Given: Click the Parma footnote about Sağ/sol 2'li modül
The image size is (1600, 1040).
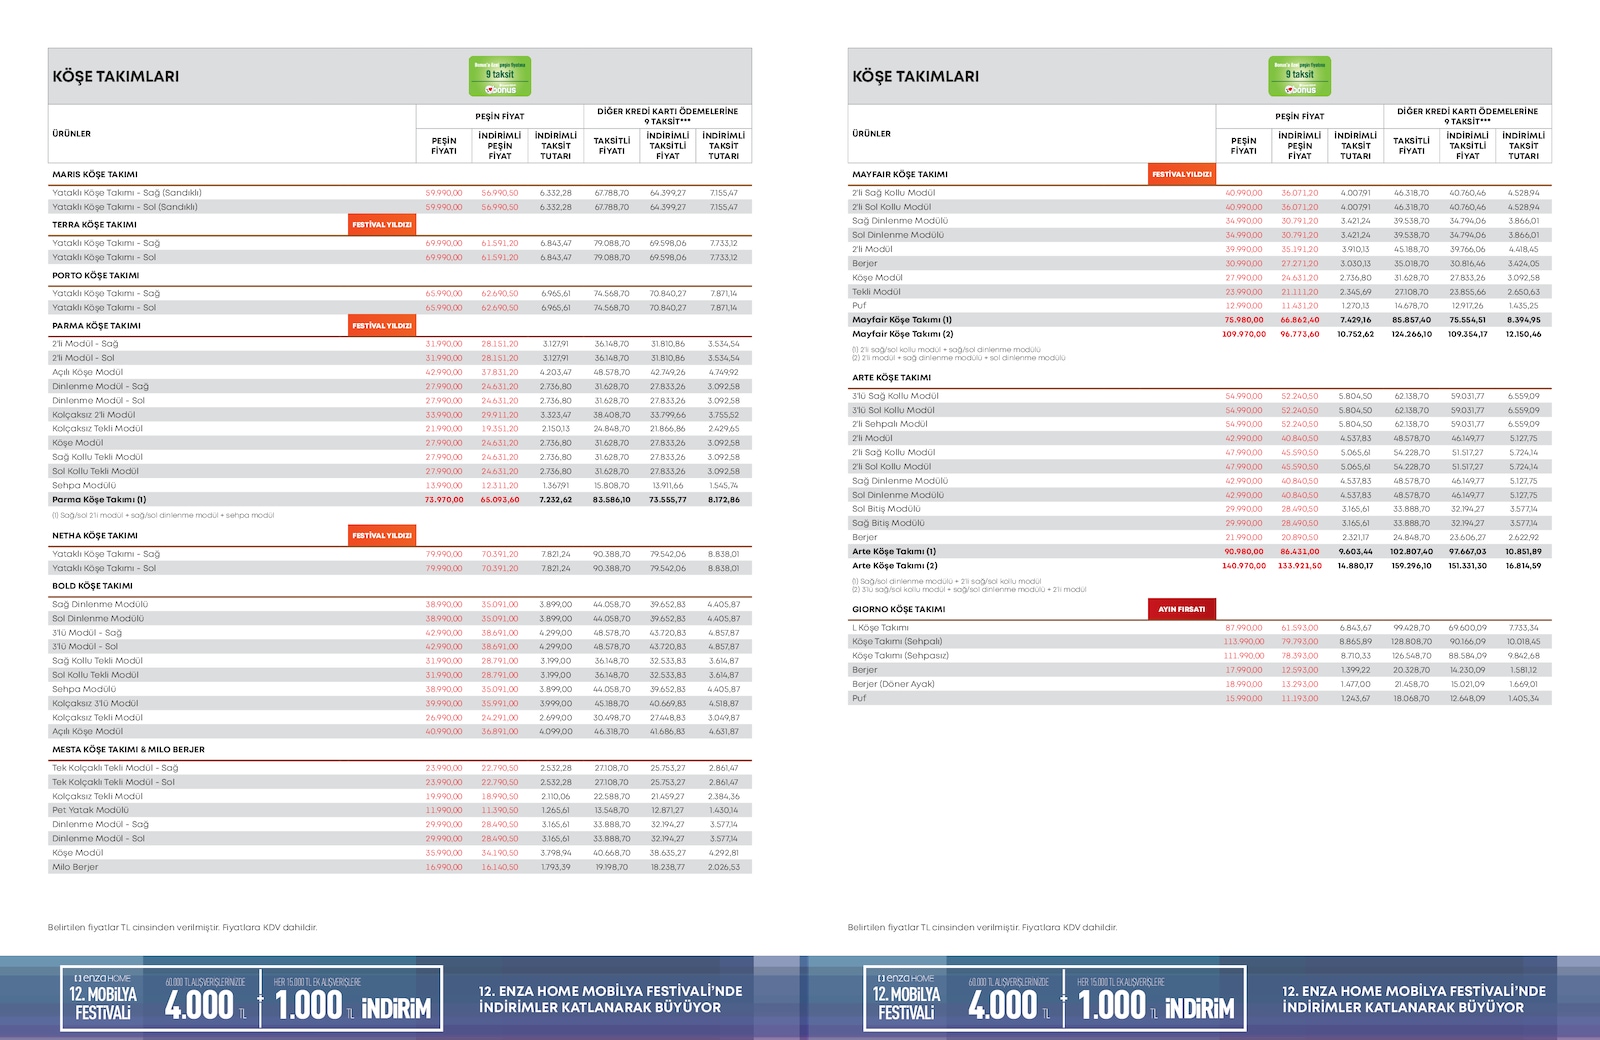Looking at the screenshot, I should pyautogui.click(x=163, y=515).
